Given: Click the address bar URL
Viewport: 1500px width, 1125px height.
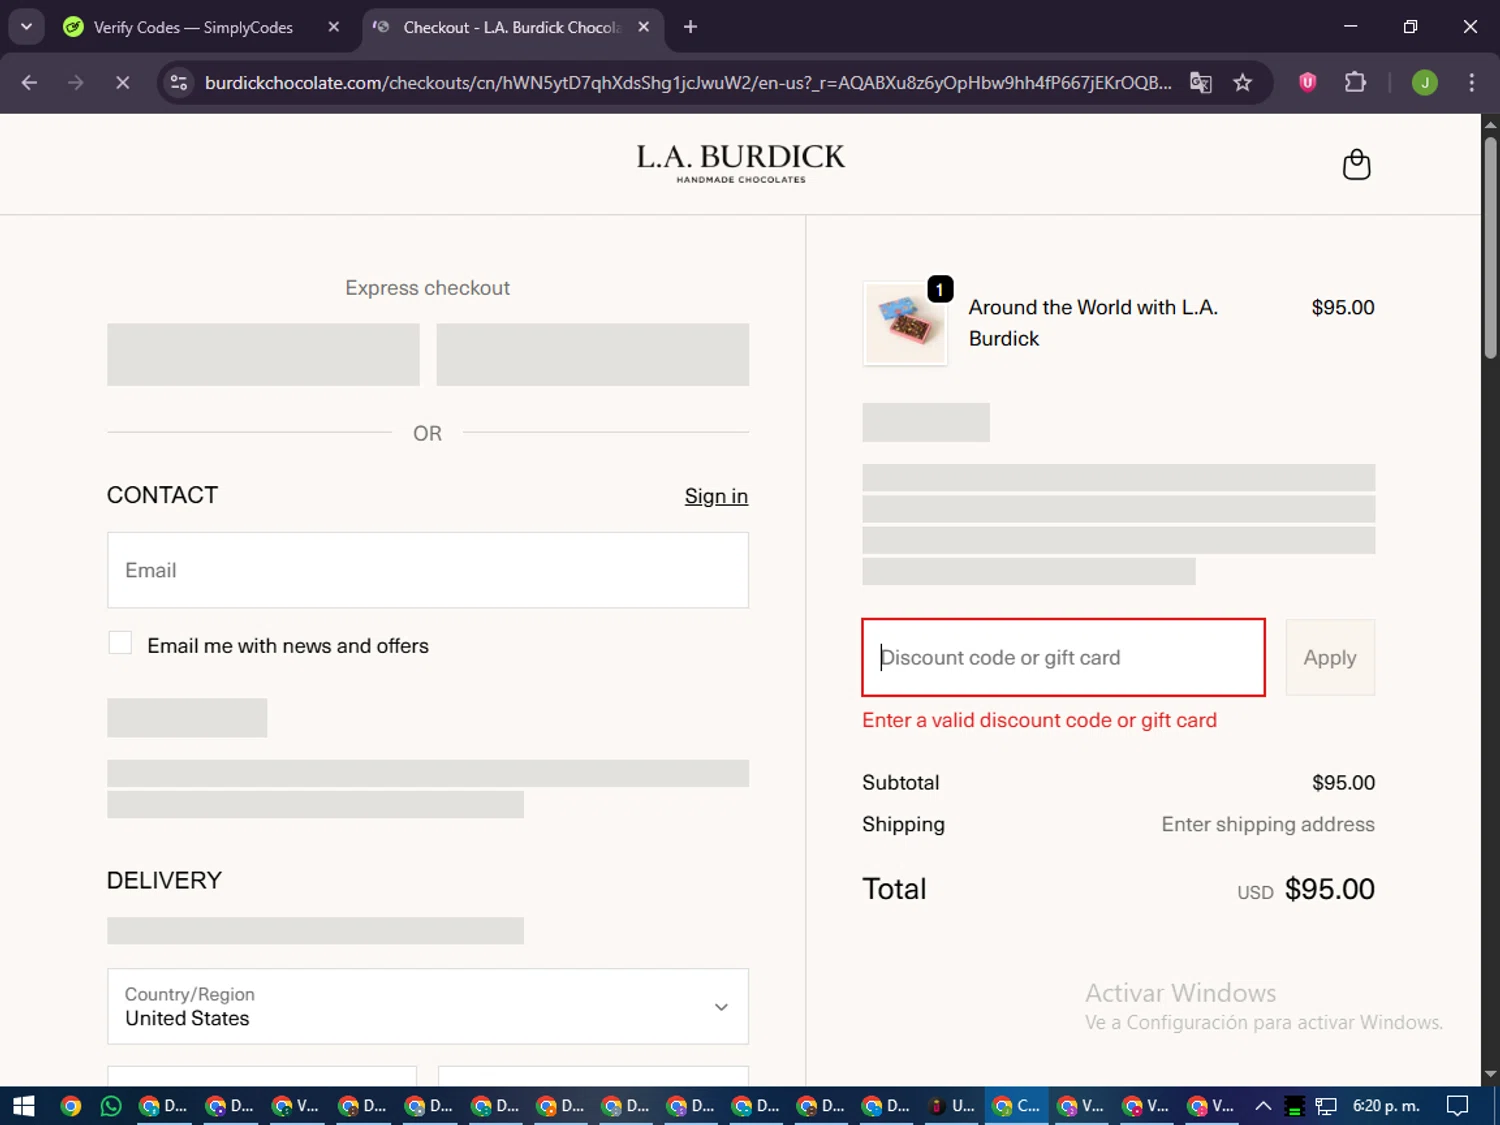Looking at the screenshot, I should click(x=688, y=83).
